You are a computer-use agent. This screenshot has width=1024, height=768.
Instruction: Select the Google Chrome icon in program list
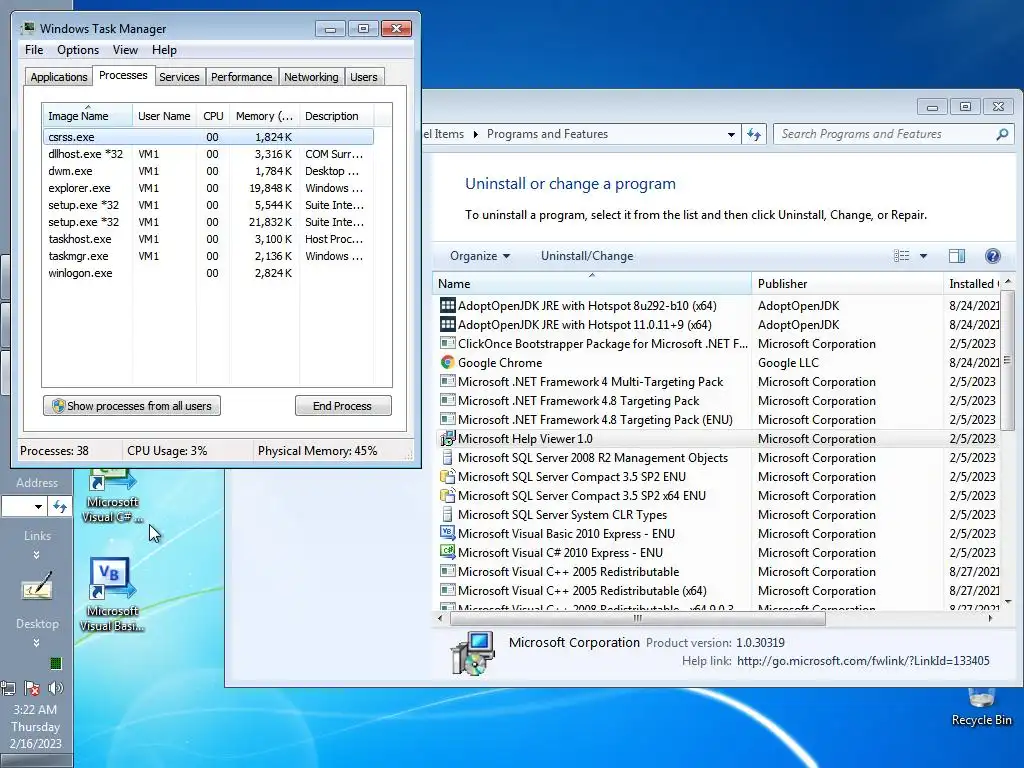[x=447, y=362]
